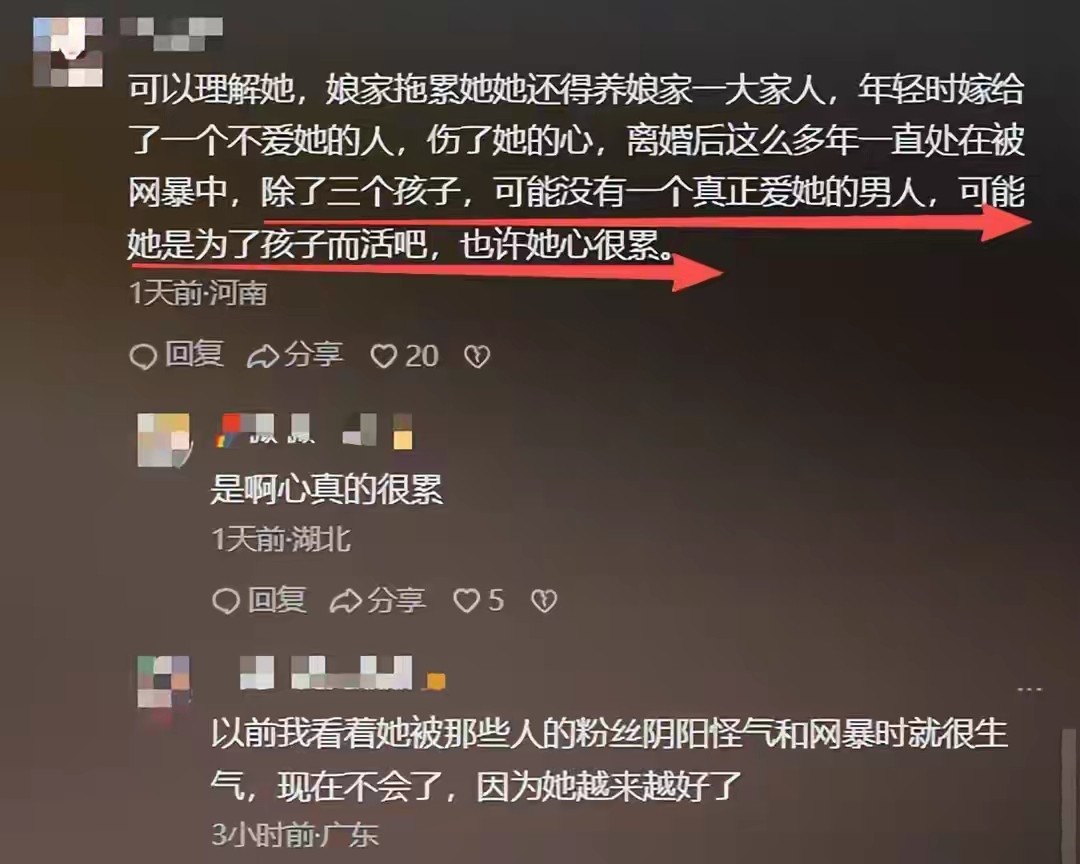Like the reply with 5 likes
1080x864 pixels.
point(479,600)
